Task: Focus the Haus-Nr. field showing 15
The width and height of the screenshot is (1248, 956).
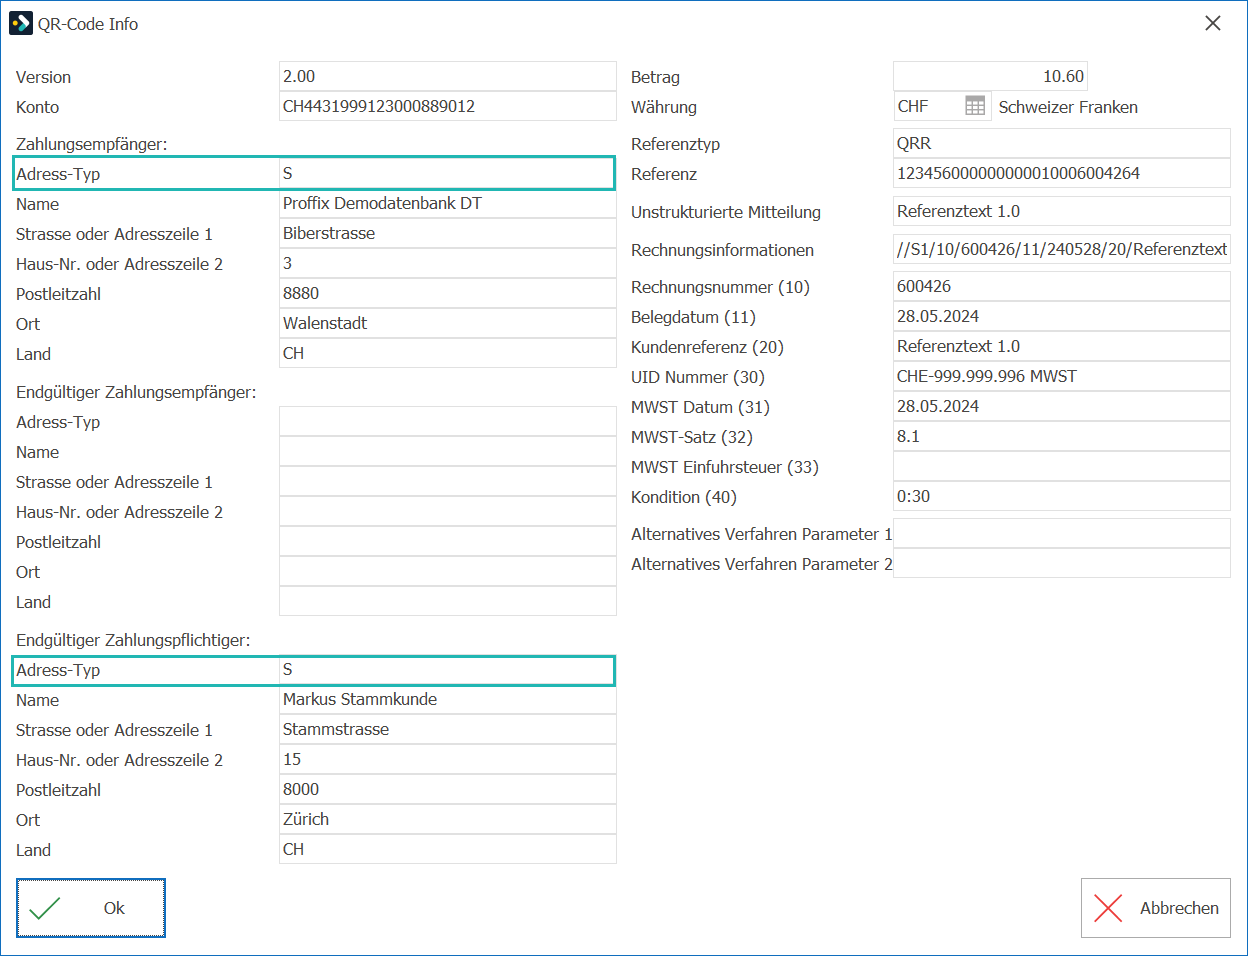Action: pos(448,759)
